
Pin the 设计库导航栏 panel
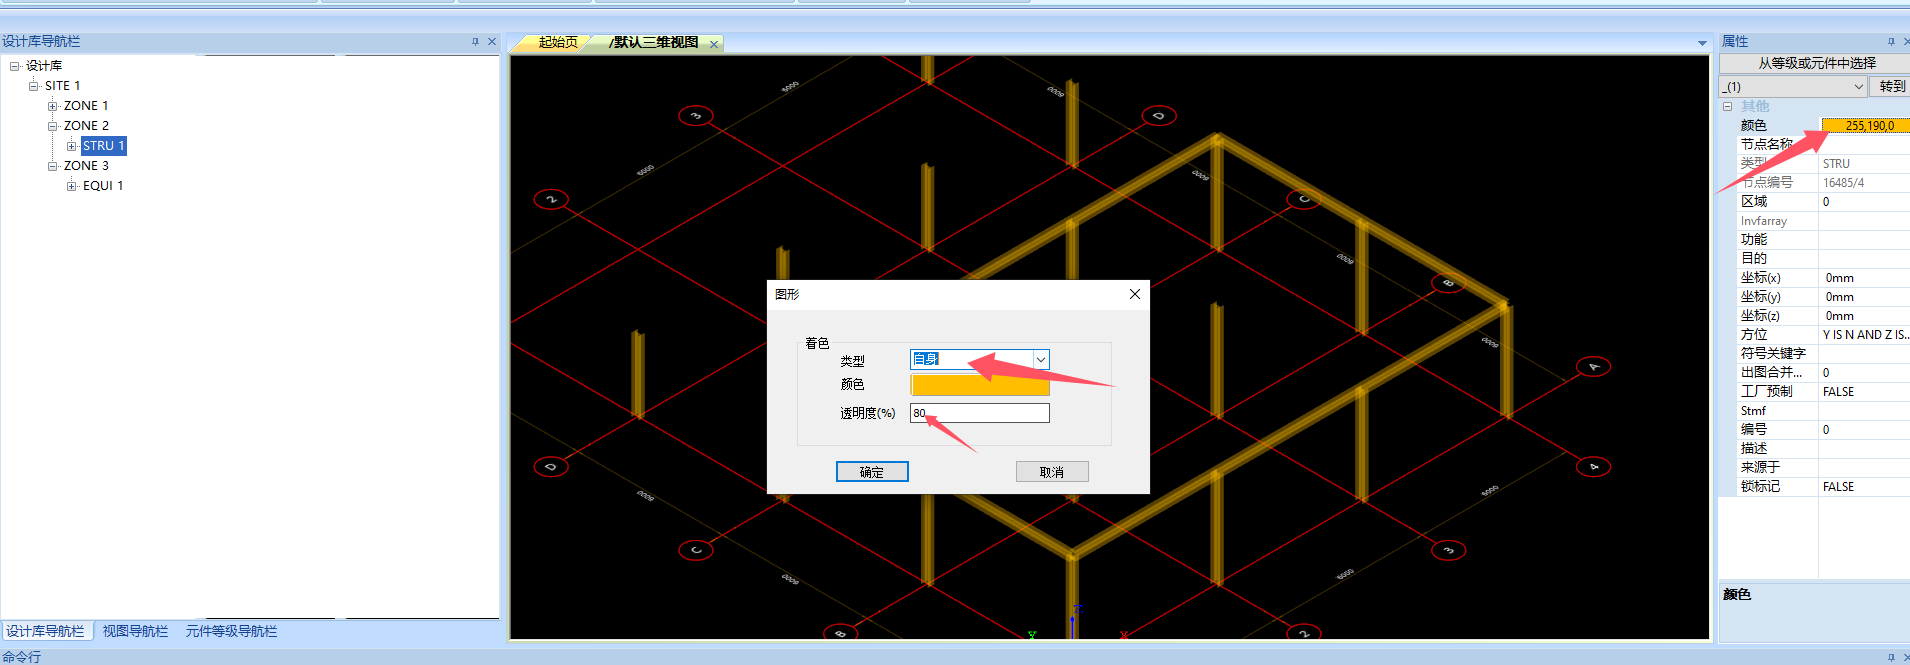(475, 42)
